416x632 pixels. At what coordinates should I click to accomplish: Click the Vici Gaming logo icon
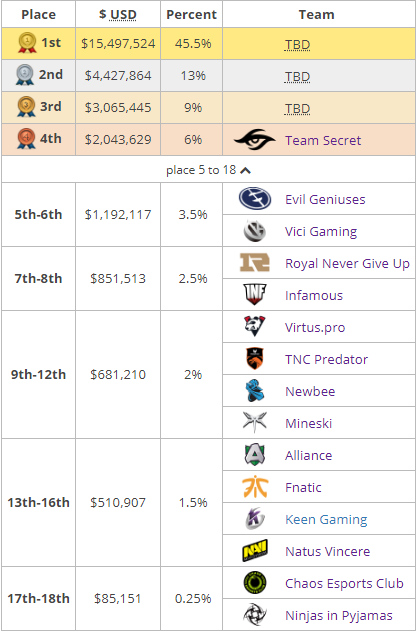[x=255, y=231]
